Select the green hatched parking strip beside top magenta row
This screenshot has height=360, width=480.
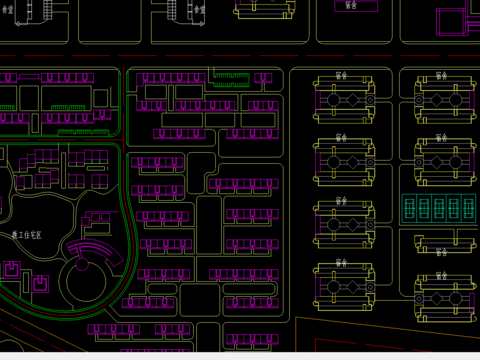coord(231,80)
